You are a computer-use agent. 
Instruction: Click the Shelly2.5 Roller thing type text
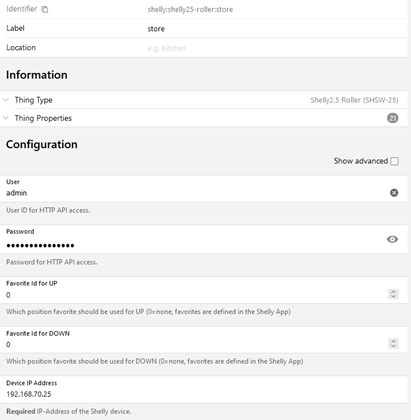(x=354, y=100)
